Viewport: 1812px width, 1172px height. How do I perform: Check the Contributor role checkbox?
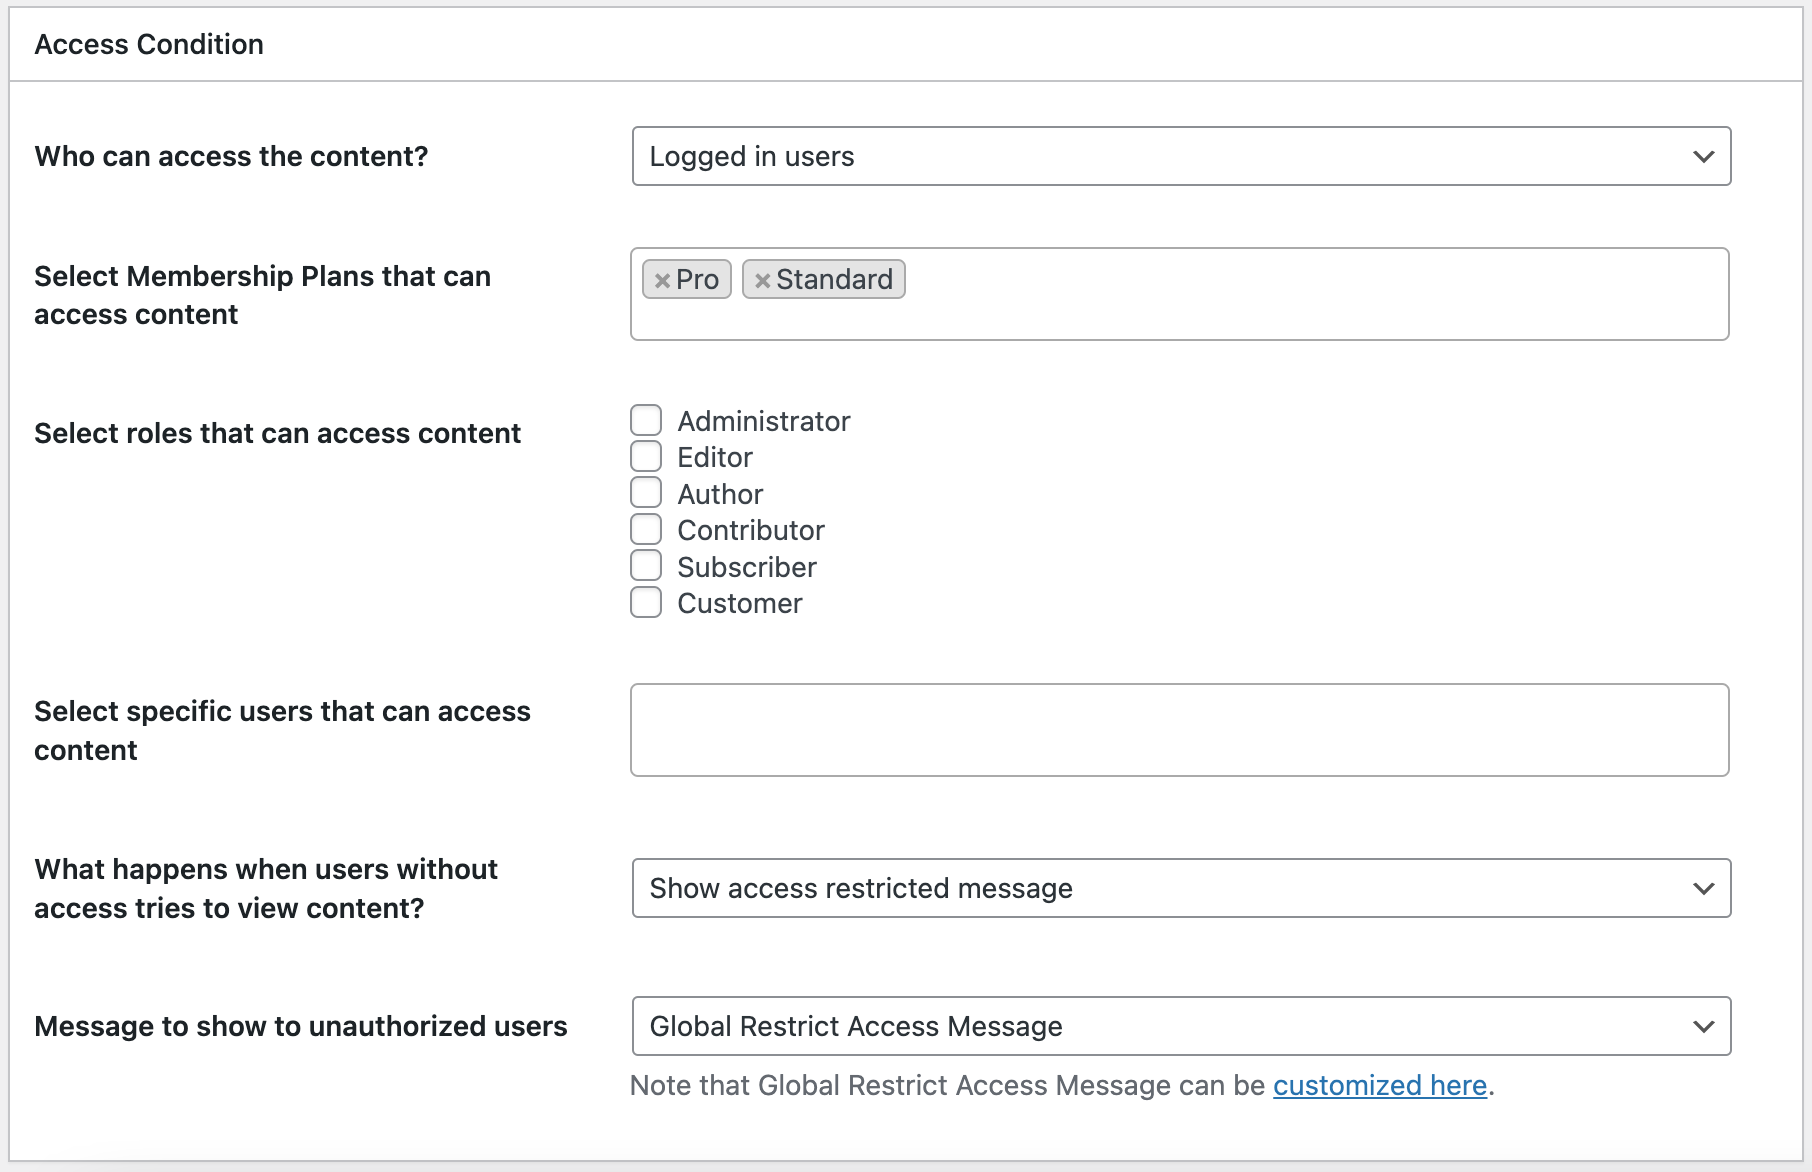tap(646, 529)
